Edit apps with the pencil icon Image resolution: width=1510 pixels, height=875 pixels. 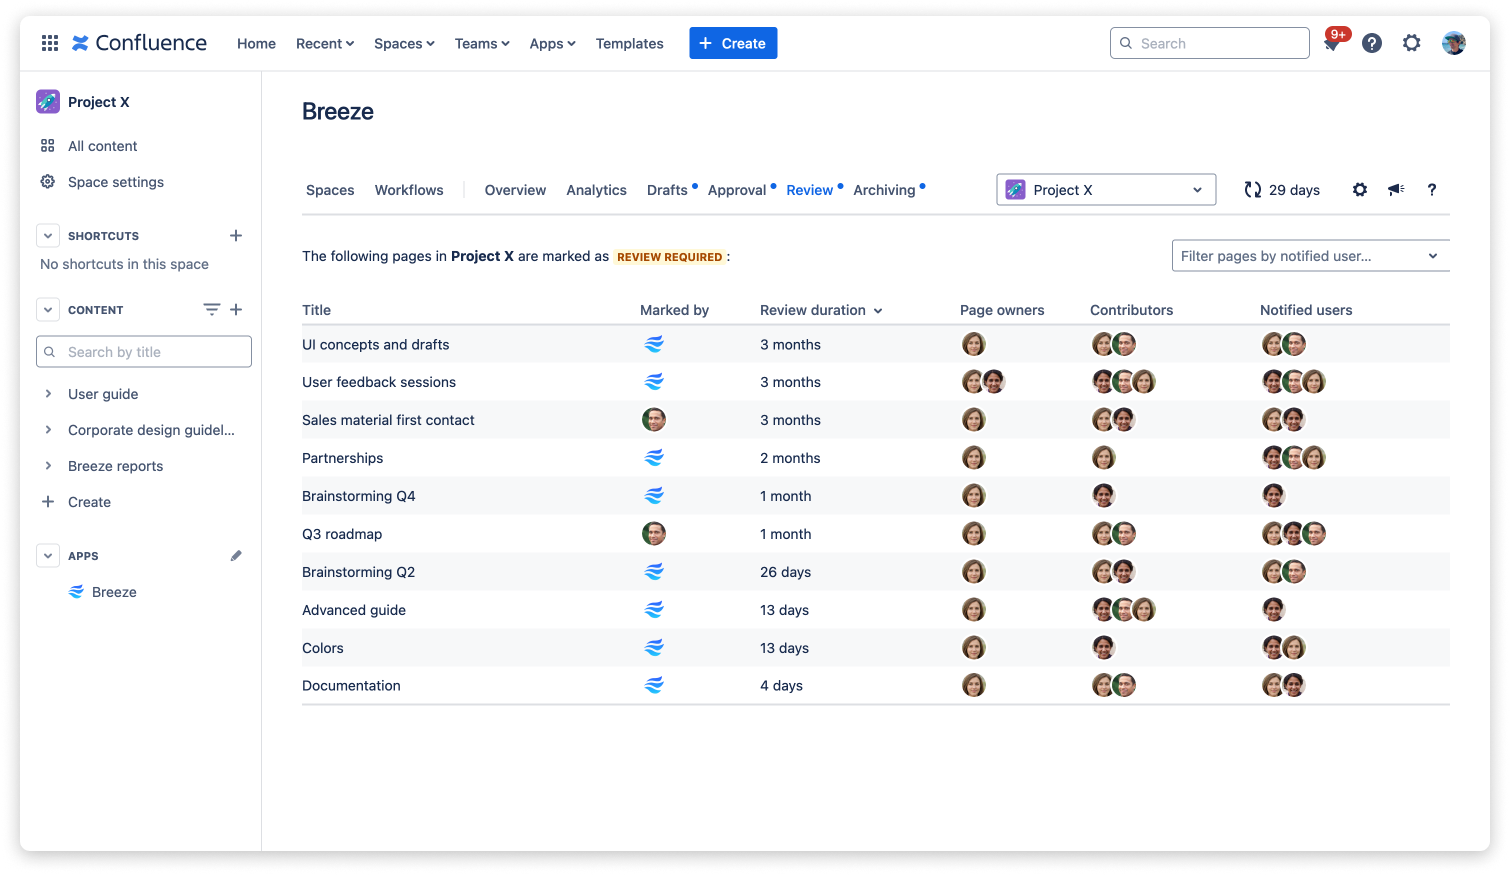coord(236,556)
